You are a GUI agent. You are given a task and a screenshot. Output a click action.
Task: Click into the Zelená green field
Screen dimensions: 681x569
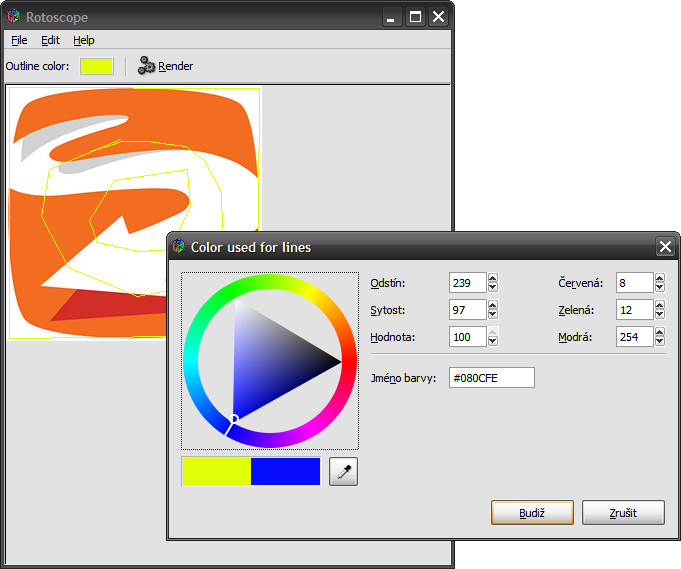point(635,310)
